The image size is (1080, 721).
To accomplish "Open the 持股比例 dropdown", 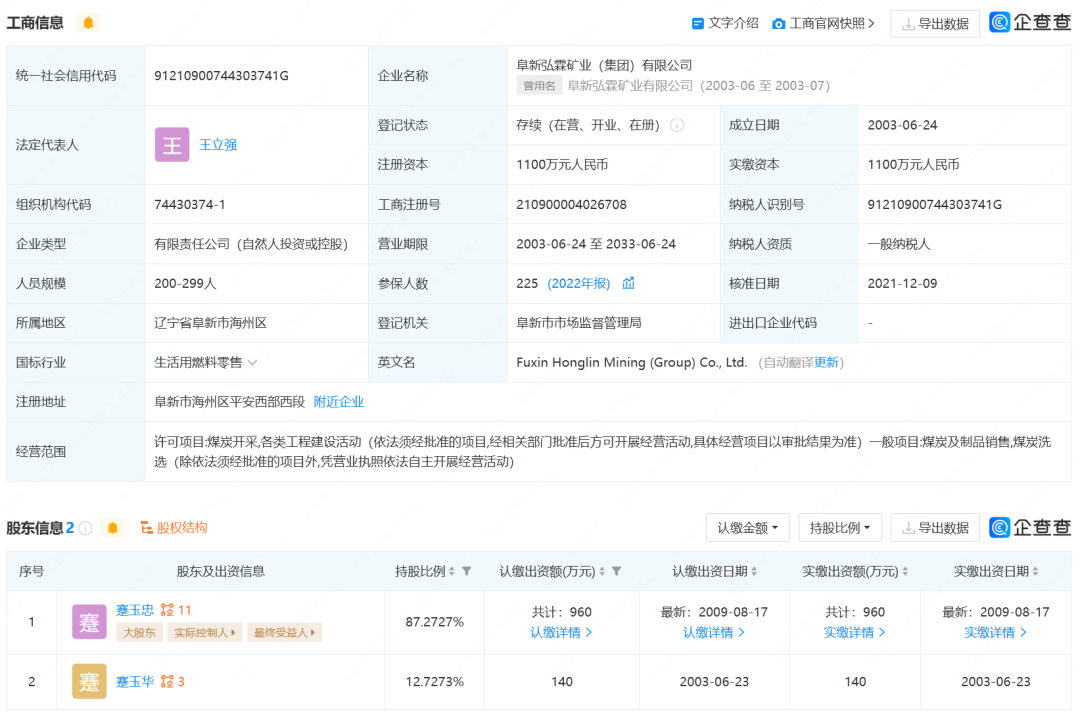I will pos(839,527).
